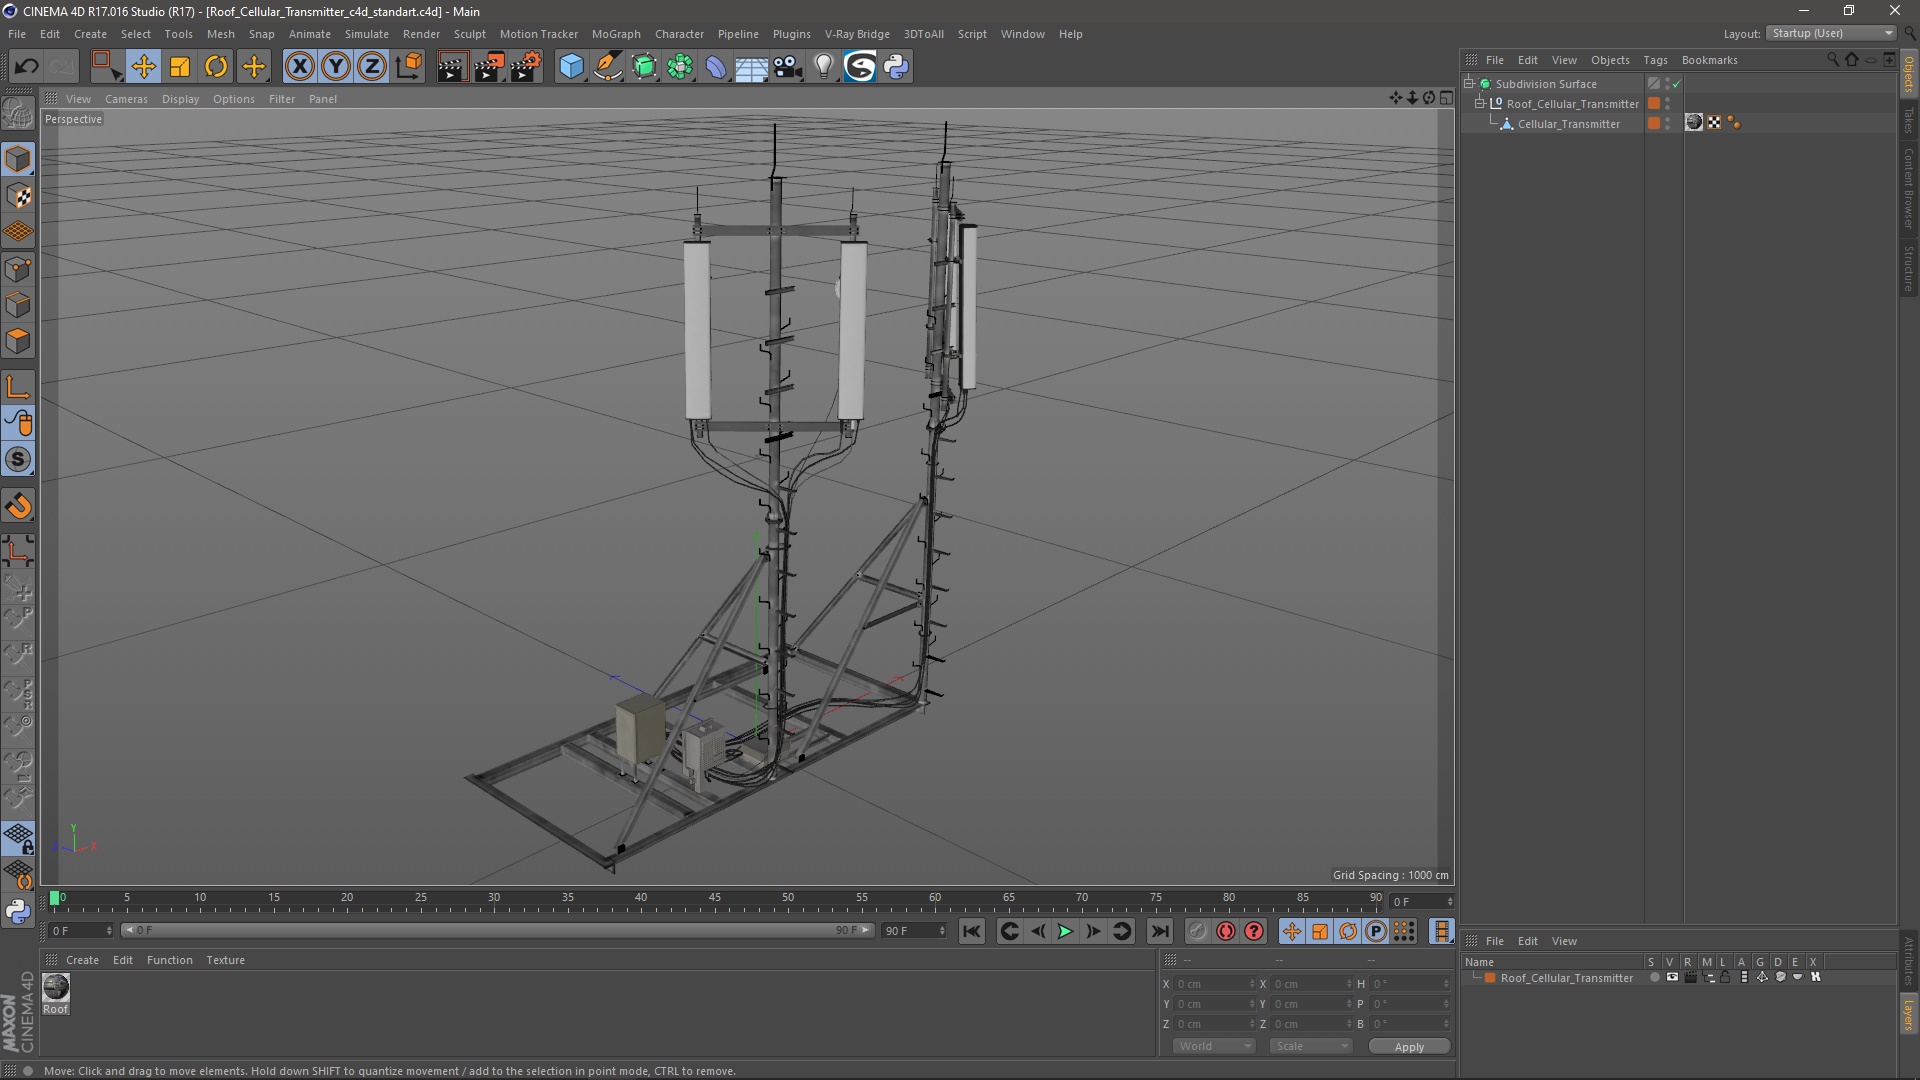1920x1080 pixels.
Task: Open the V-Ray Bridge menu
Action: [857, 34]
